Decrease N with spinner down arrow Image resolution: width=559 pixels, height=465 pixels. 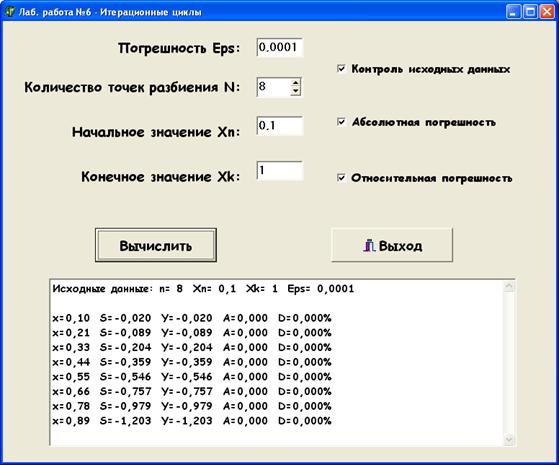(x=295, y=91)
